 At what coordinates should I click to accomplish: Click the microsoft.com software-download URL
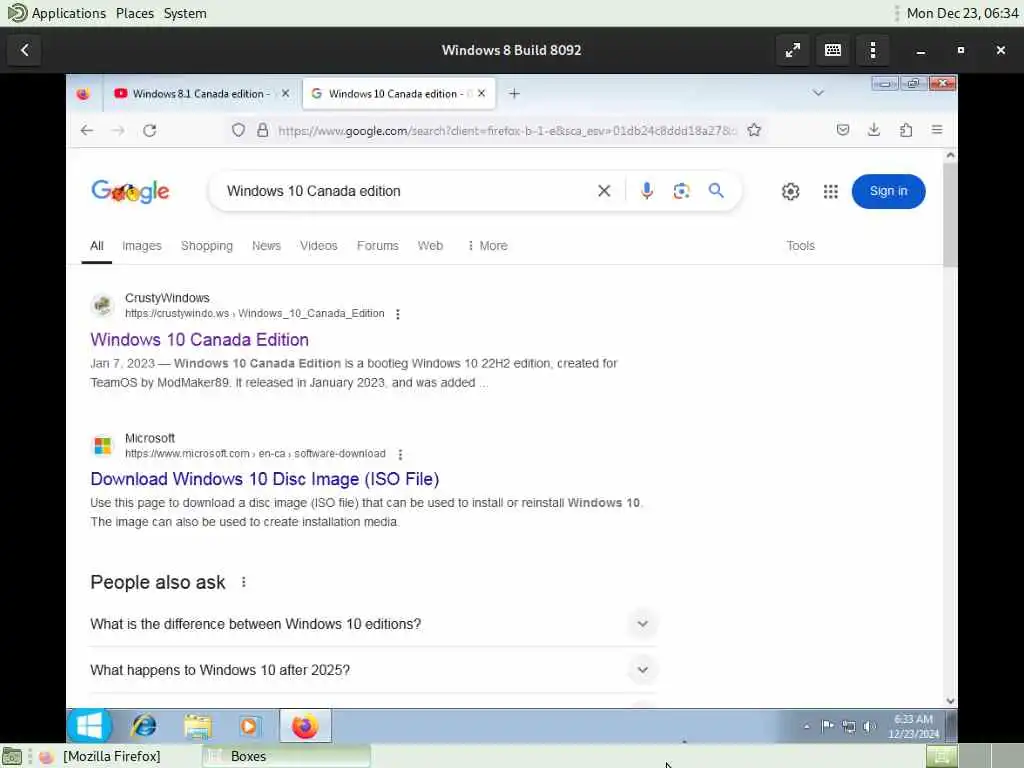point(255,453)
